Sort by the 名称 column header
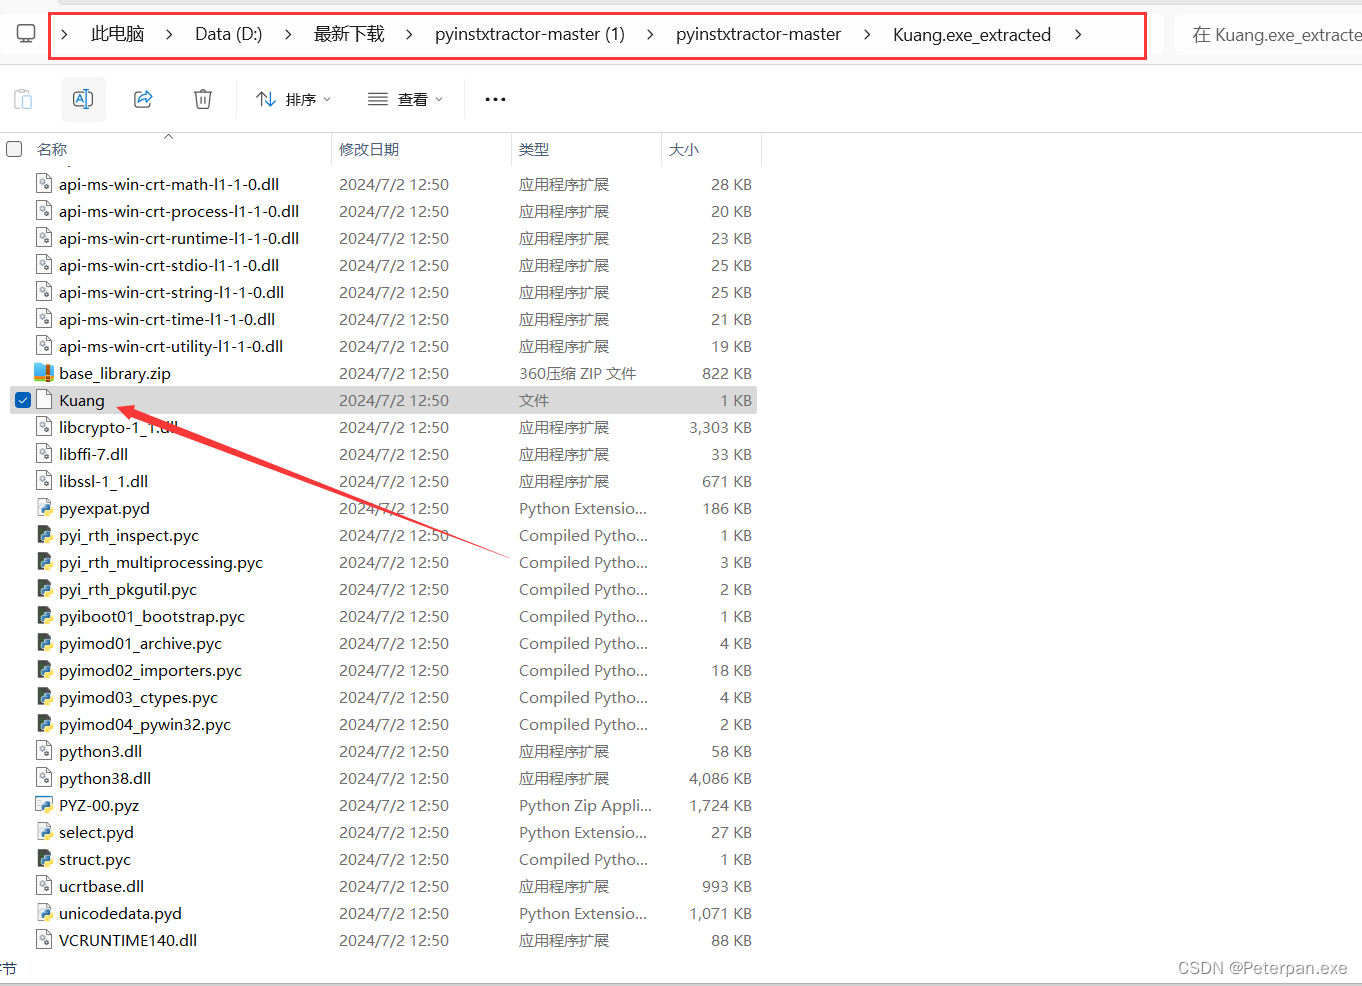 point(52,149)
